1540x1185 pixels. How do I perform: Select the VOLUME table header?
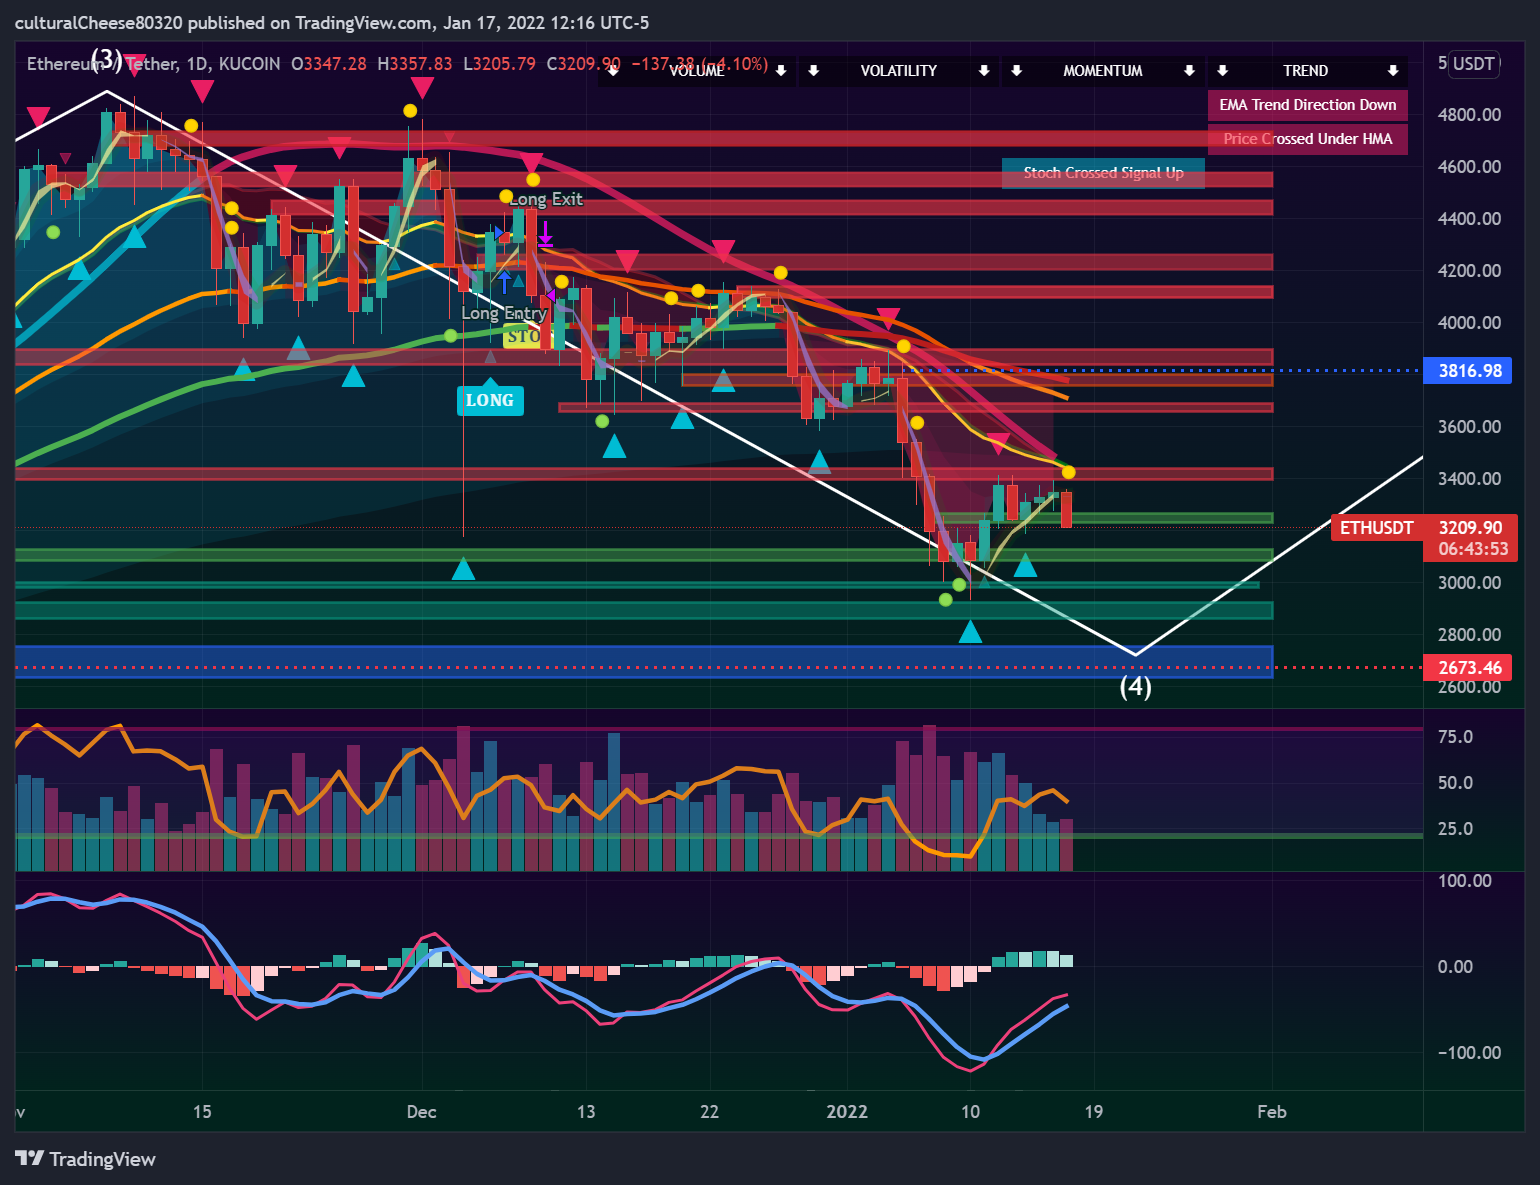click(x=697, y=71)
